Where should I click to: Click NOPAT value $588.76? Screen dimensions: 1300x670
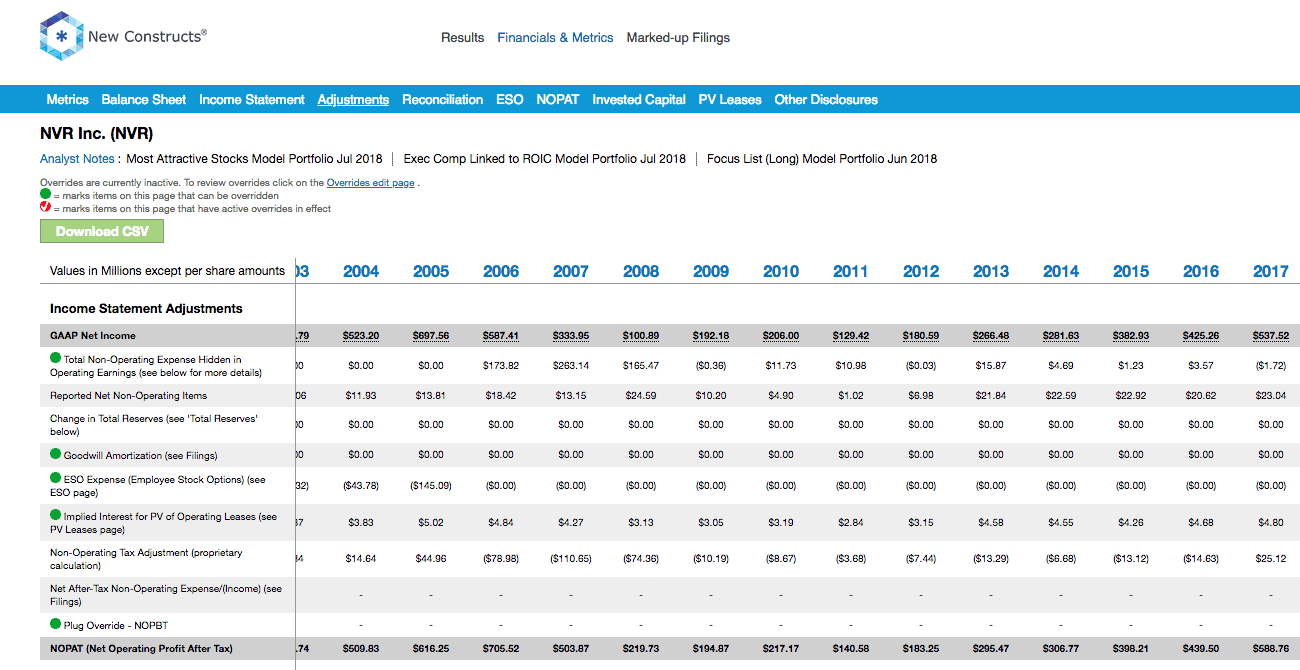click(1271, 649)
